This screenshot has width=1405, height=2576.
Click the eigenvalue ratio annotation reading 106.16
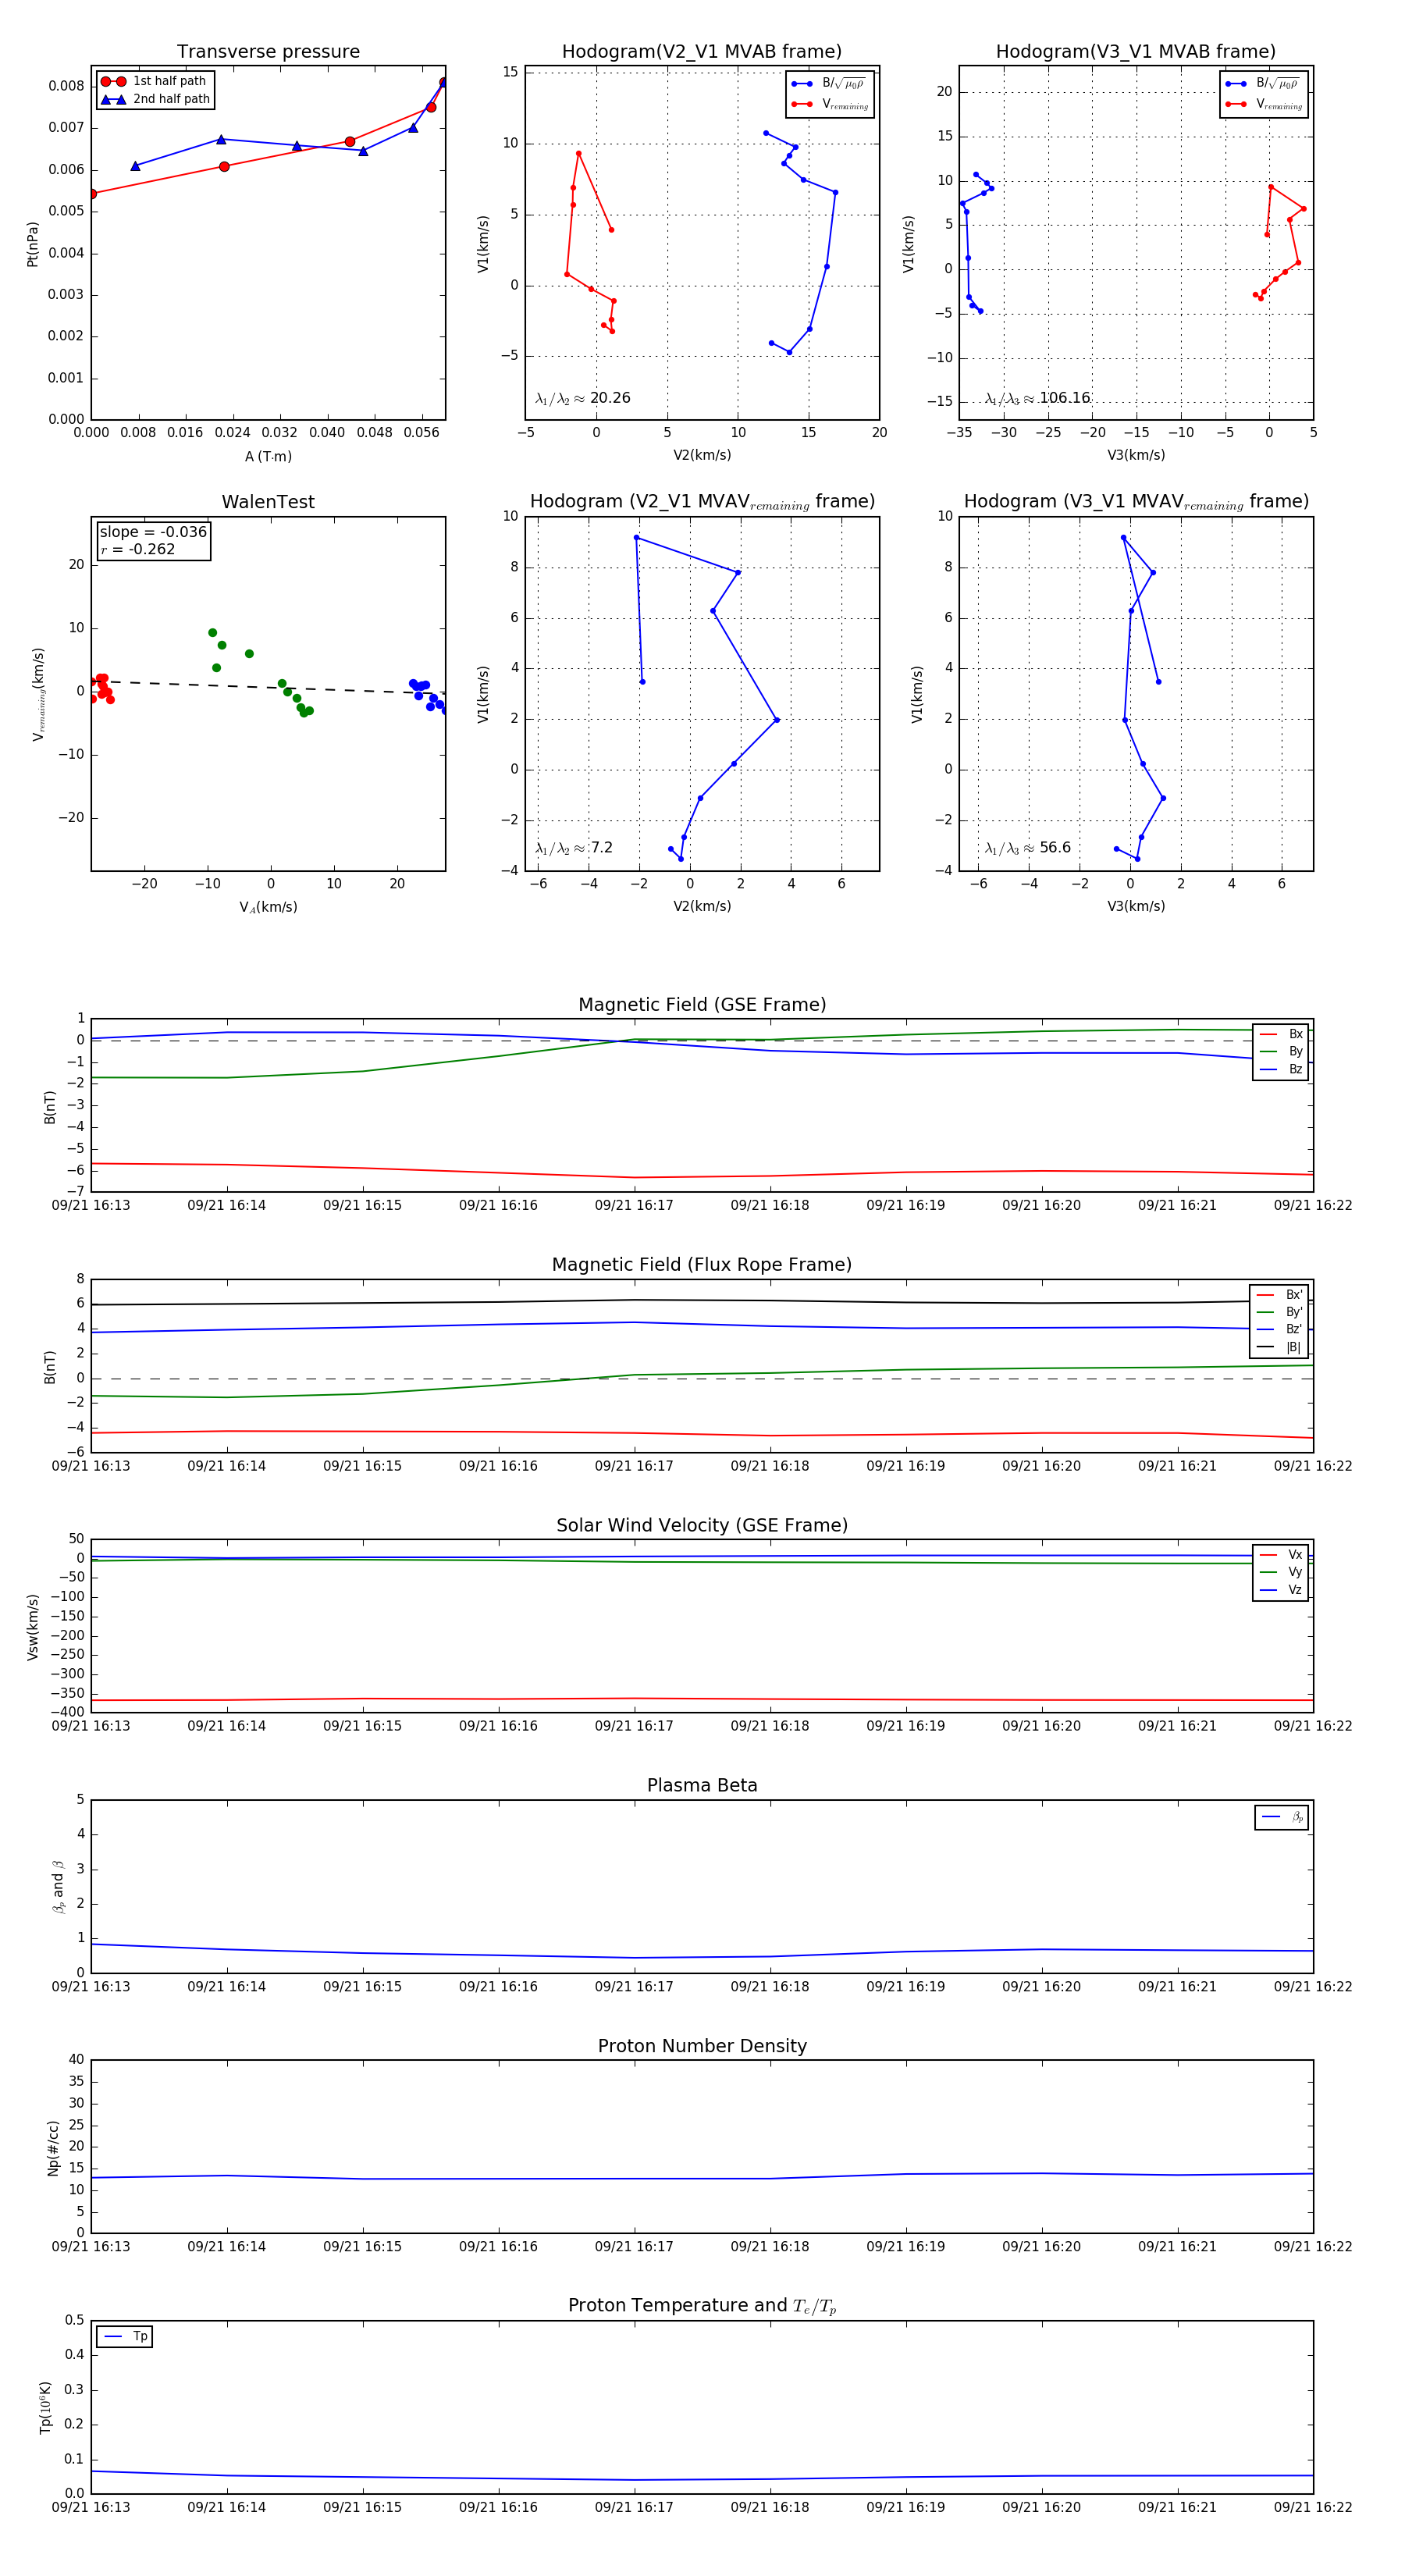(1037, 398)
